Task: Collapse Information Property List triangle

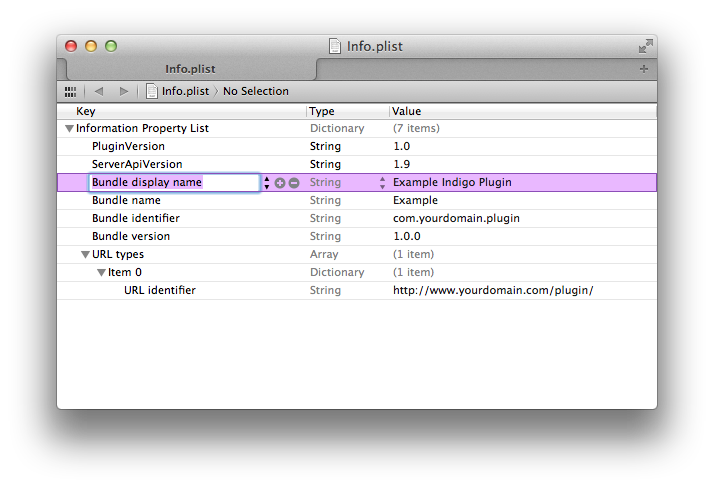Action: tap(69, 129)
